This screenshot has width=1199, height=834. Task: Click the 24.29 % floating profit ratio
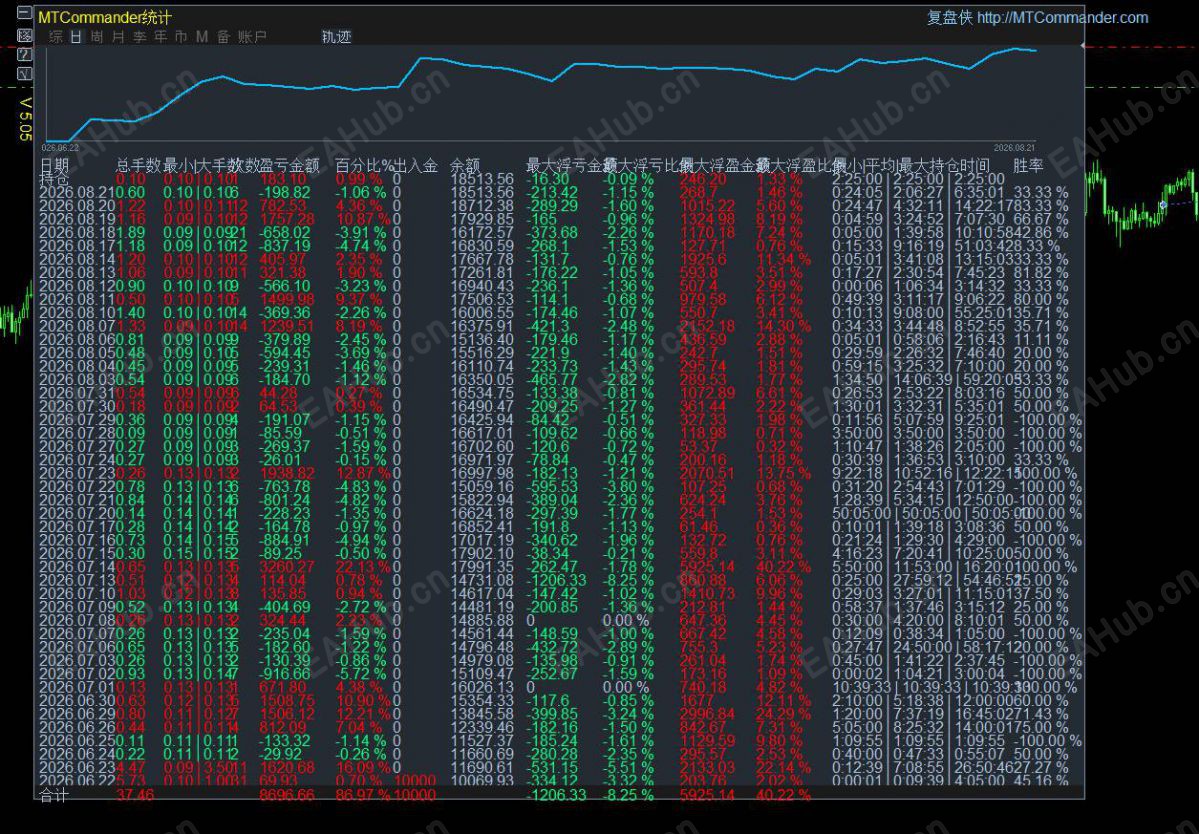click(783, 714)
